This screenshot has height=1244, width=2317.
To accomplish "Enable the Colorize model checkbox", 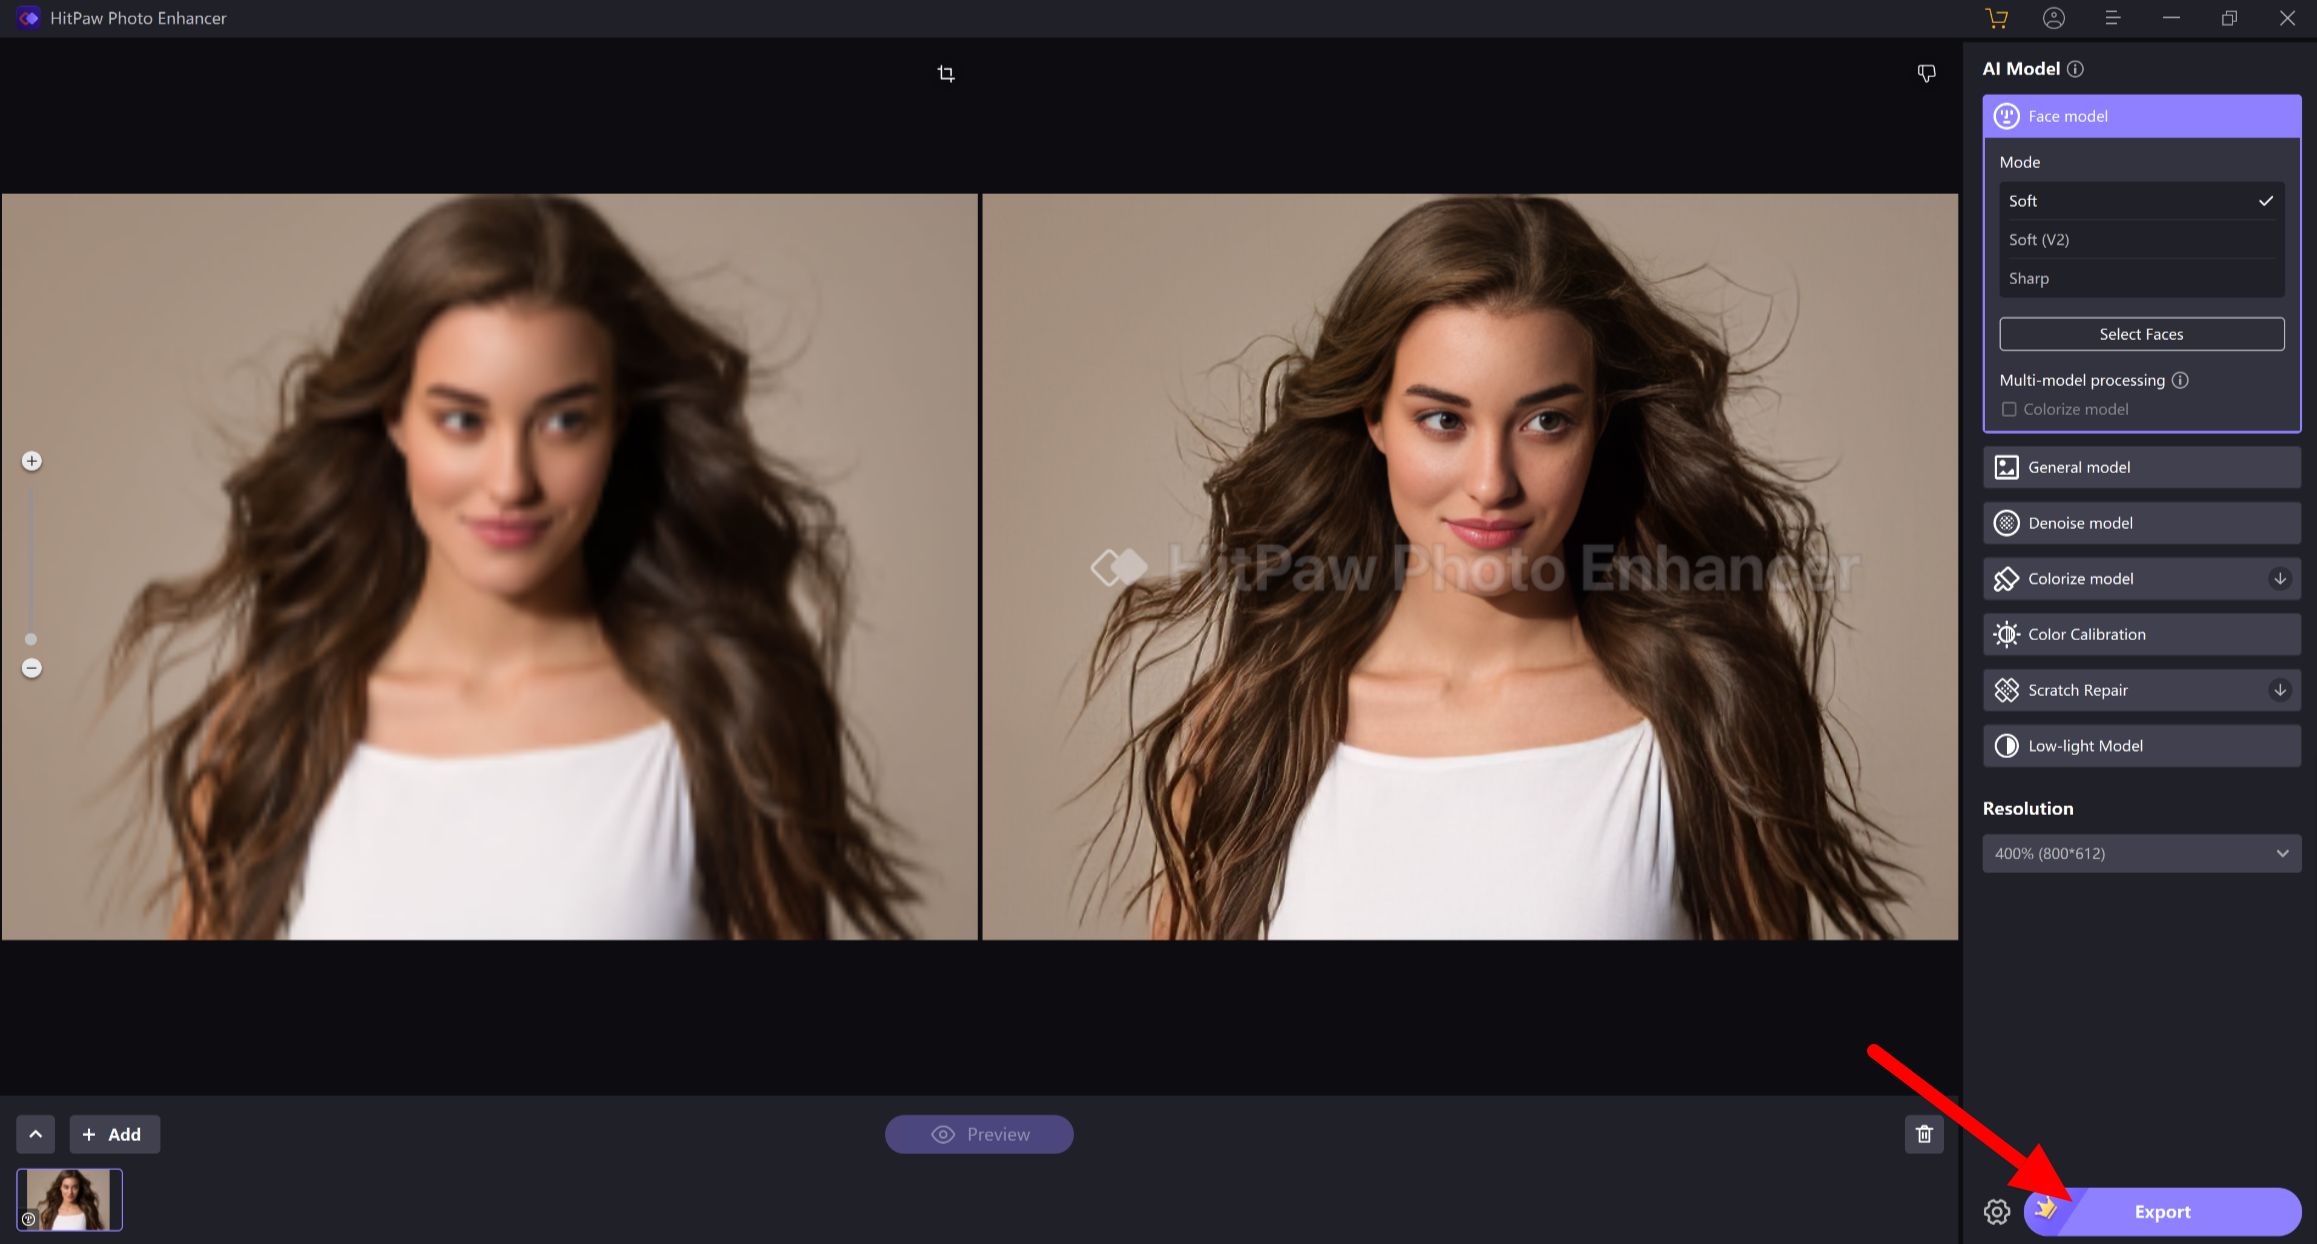I will [x=2009, y=409].
